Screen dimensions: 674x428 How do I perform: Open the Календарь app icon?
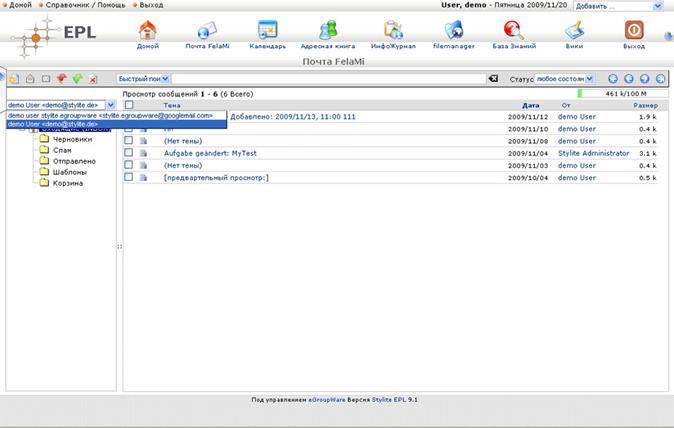(267, 31)
